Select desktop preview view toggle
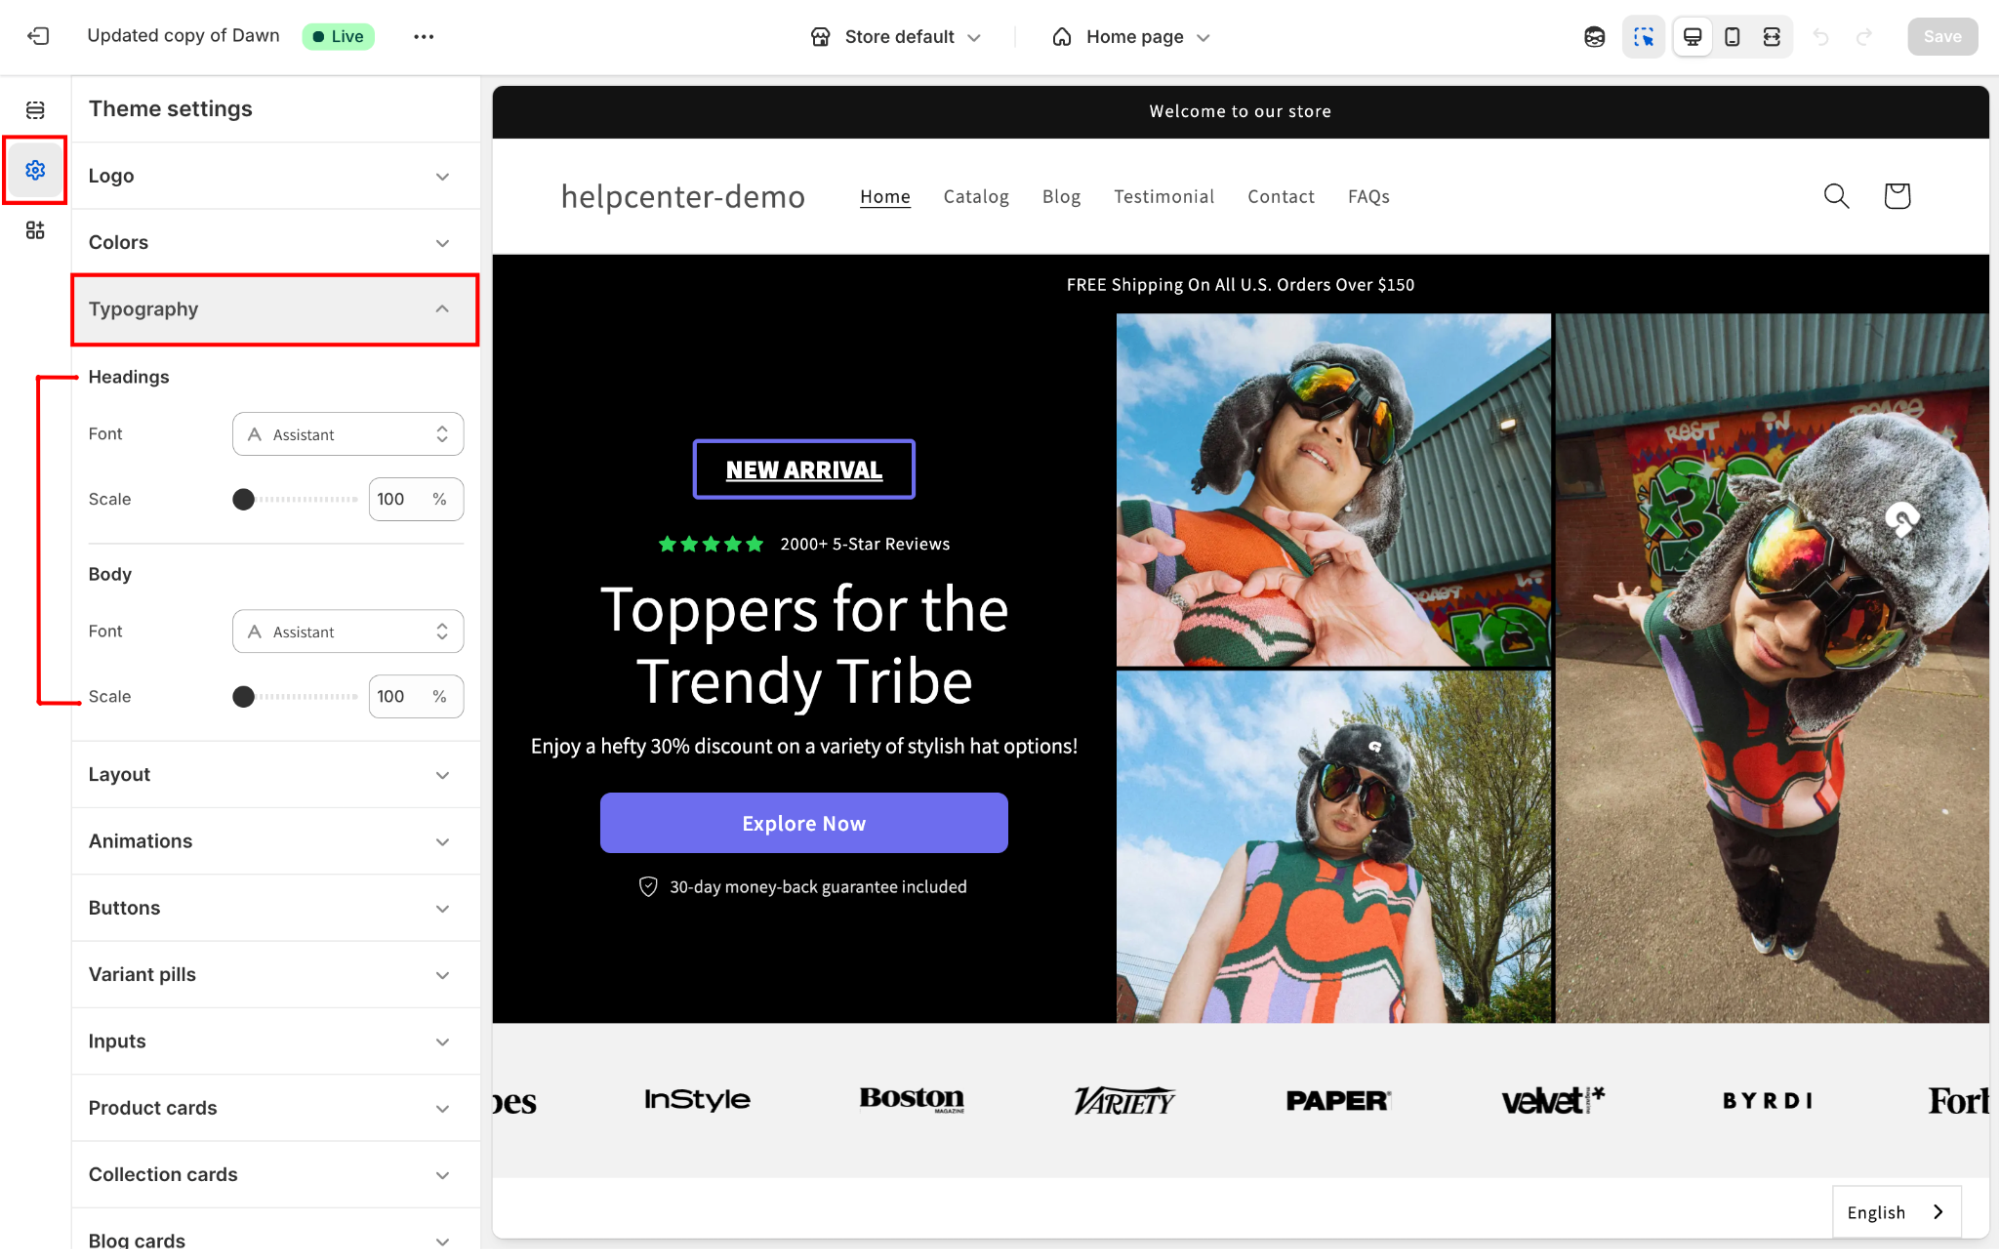 pos(1692,36)
